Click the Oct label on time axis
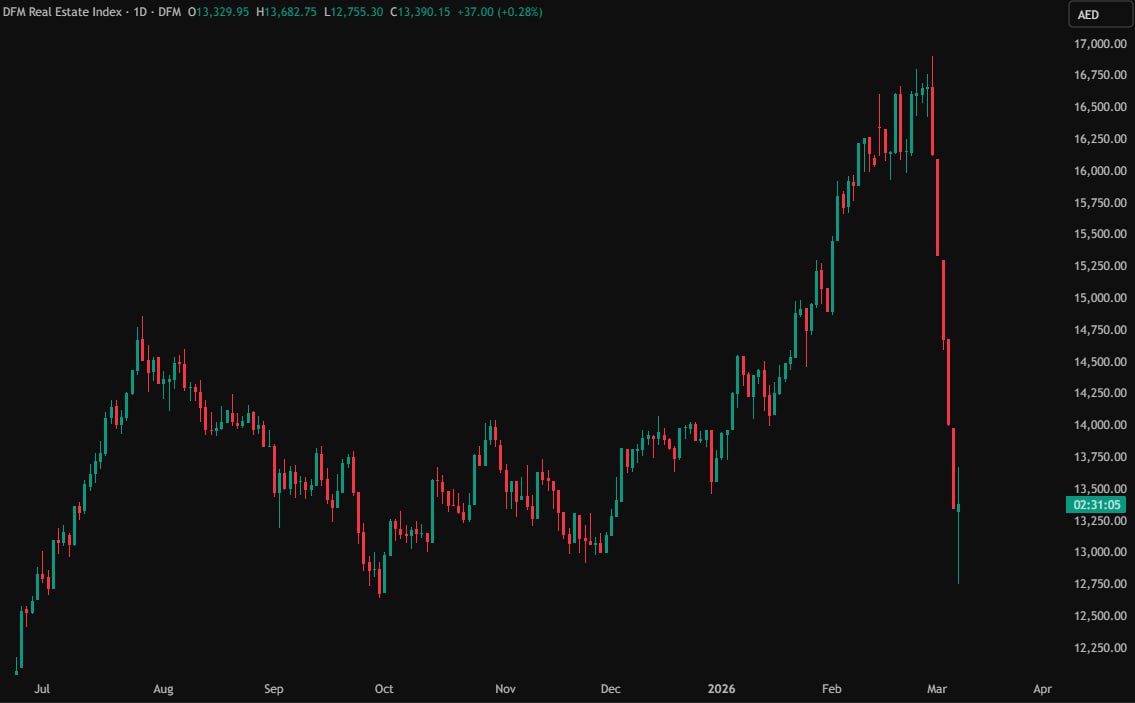This screenshot has width=1135, height=703. coord(383,689)
